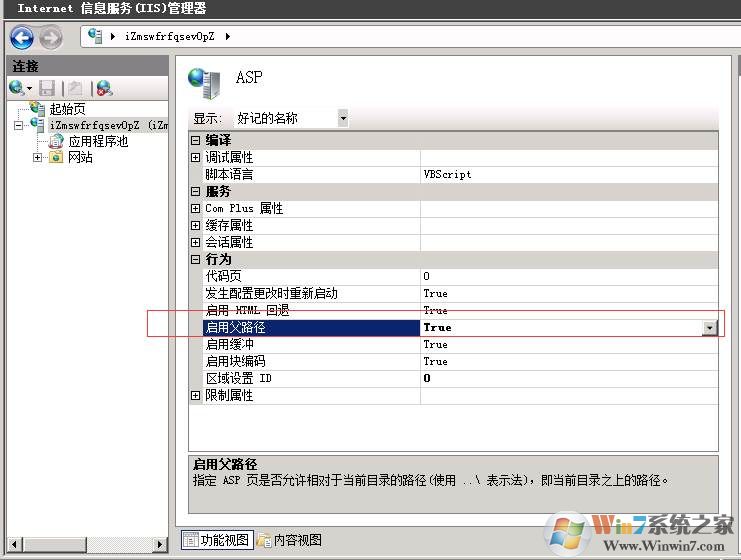Click True value for 发生配置更改时重新启动

tap(569, 293)
